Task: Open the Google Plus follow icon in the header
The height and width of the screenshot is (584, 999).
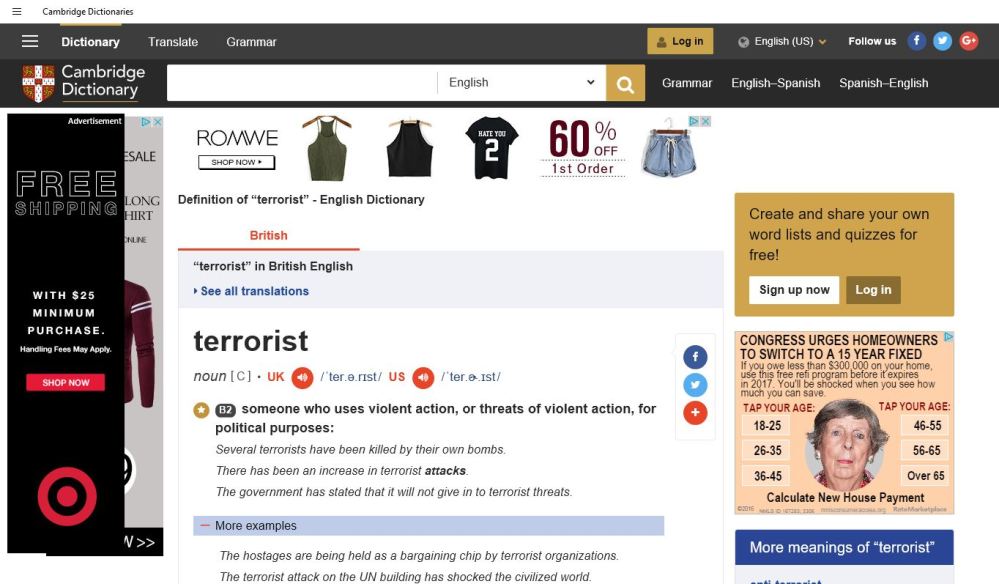Action: point(968,41)
